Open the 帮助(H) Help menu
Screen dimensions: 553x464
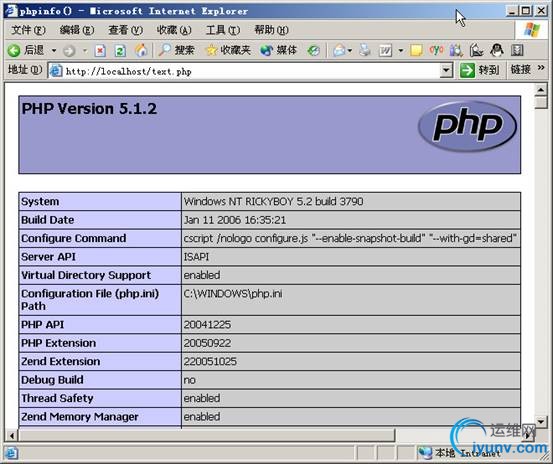[x=272, y=30]
